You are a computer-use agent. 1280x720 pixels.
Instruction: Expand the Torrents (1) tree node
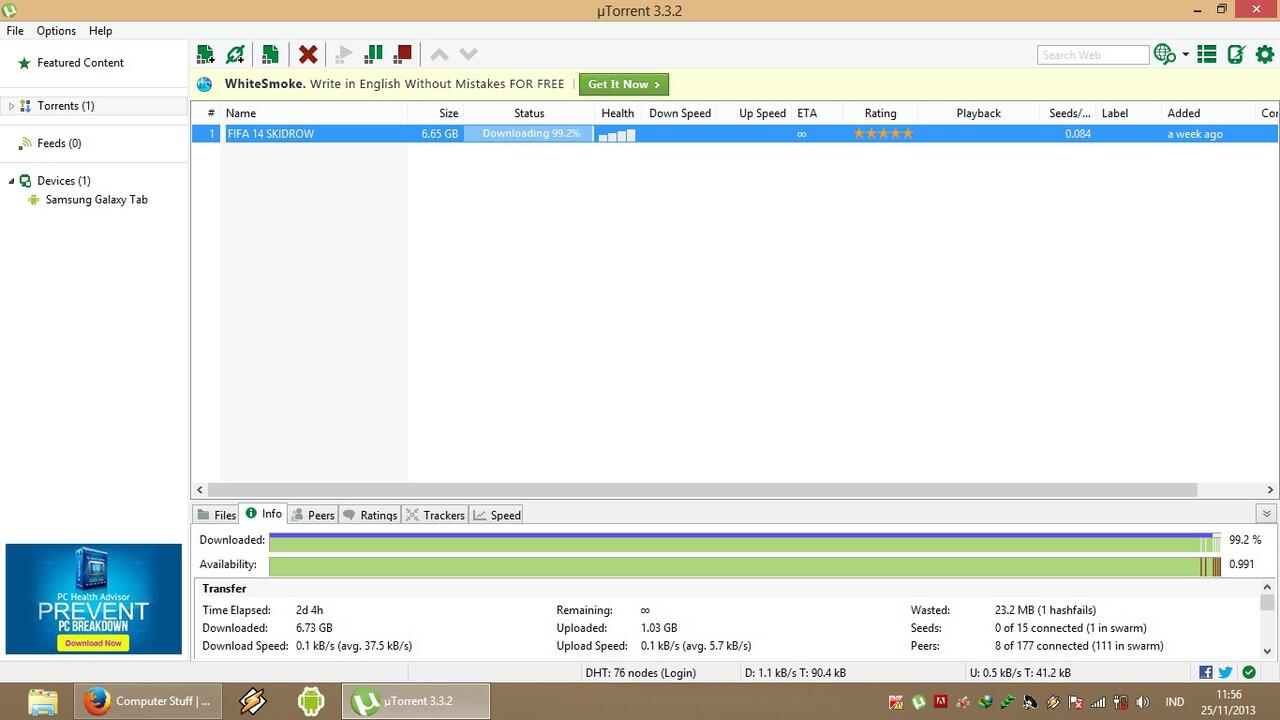pyautogui.click(x=11, y=106)
